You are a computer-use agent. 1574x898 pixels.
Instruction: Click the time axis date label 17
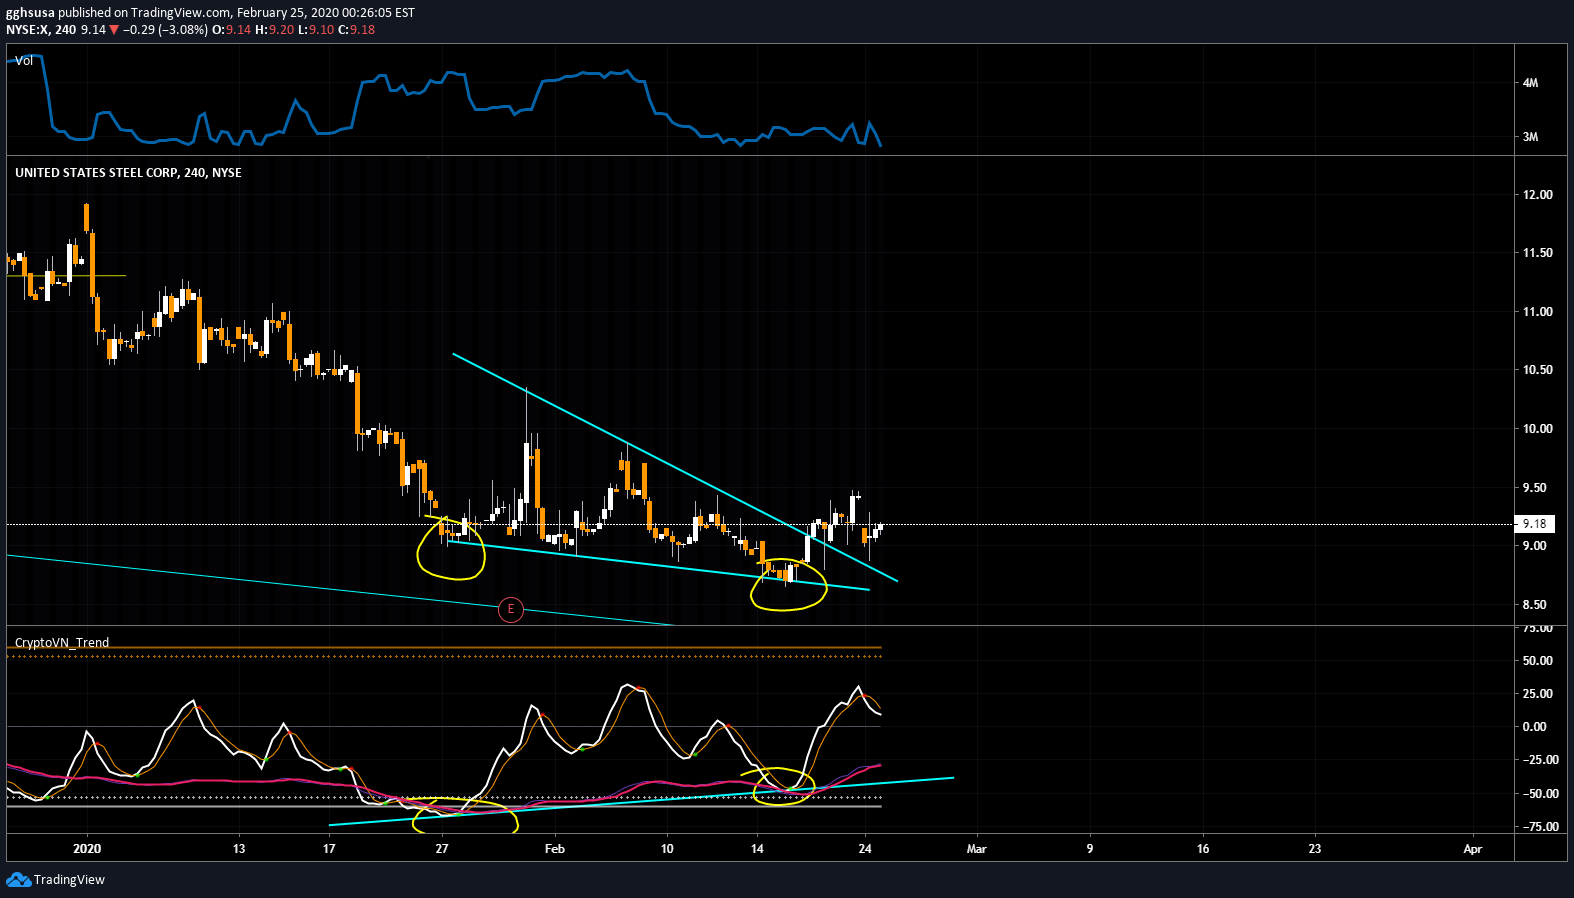[x=329, y=849]
